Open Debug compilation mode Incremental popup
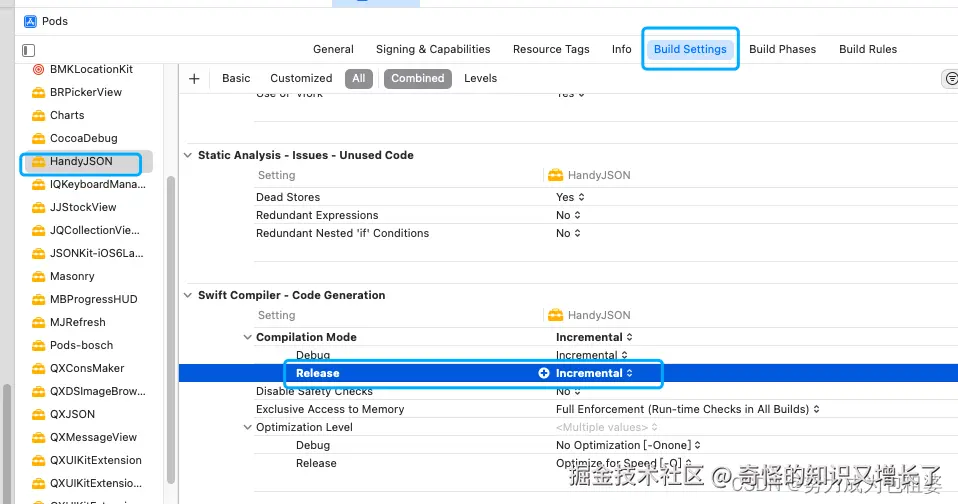 point(591,355)
